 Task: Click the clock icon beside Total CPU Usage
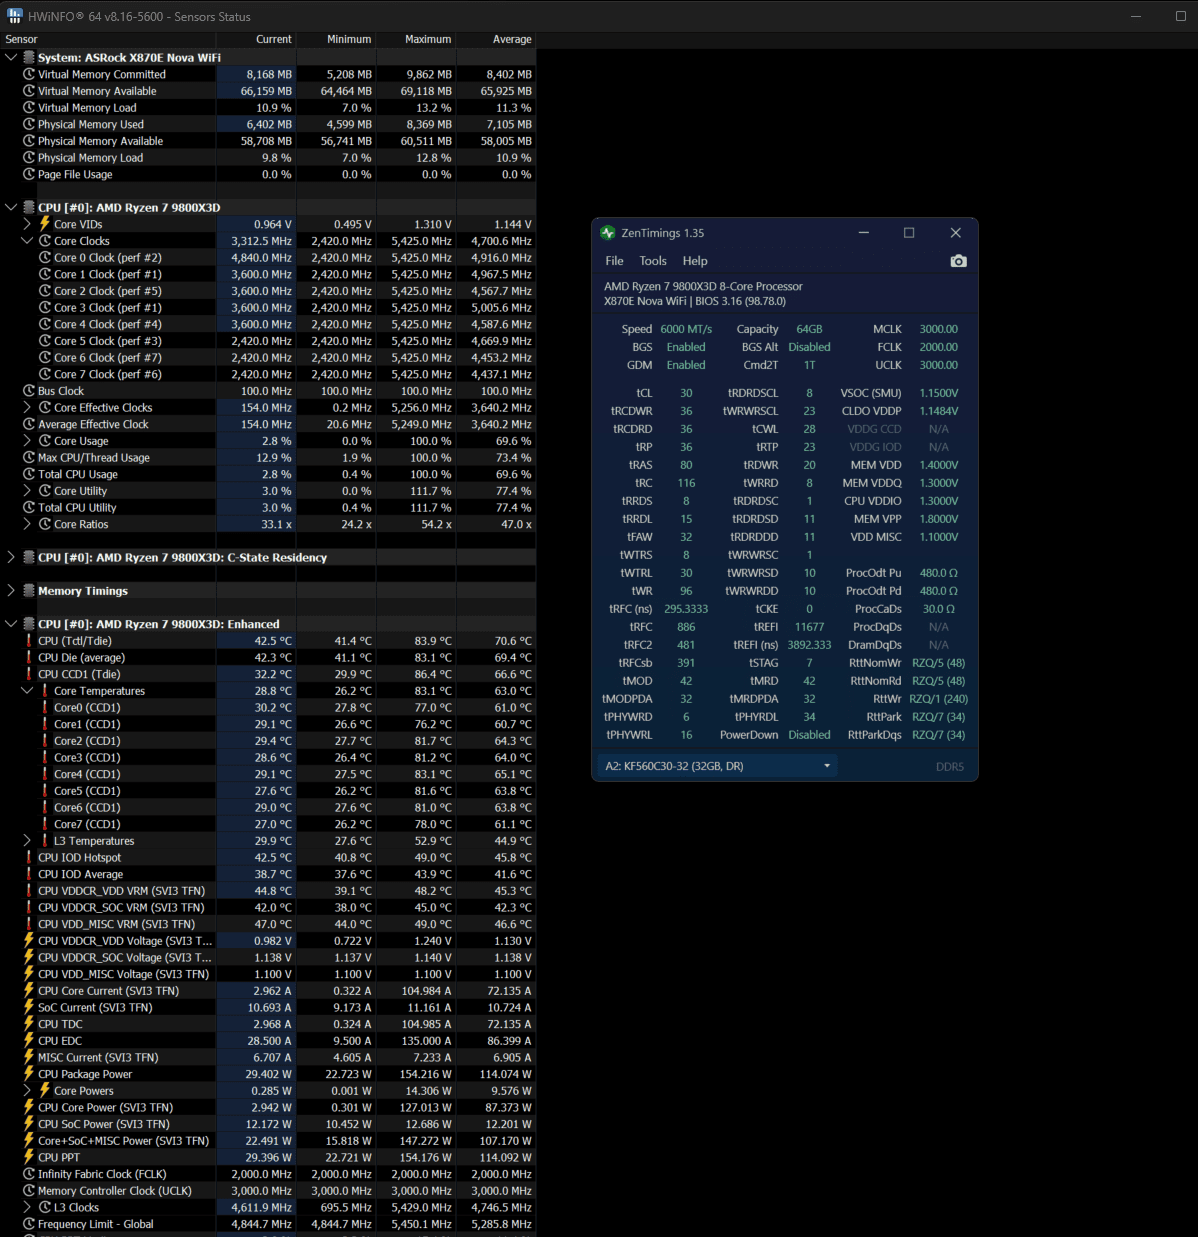coord(29,474)
